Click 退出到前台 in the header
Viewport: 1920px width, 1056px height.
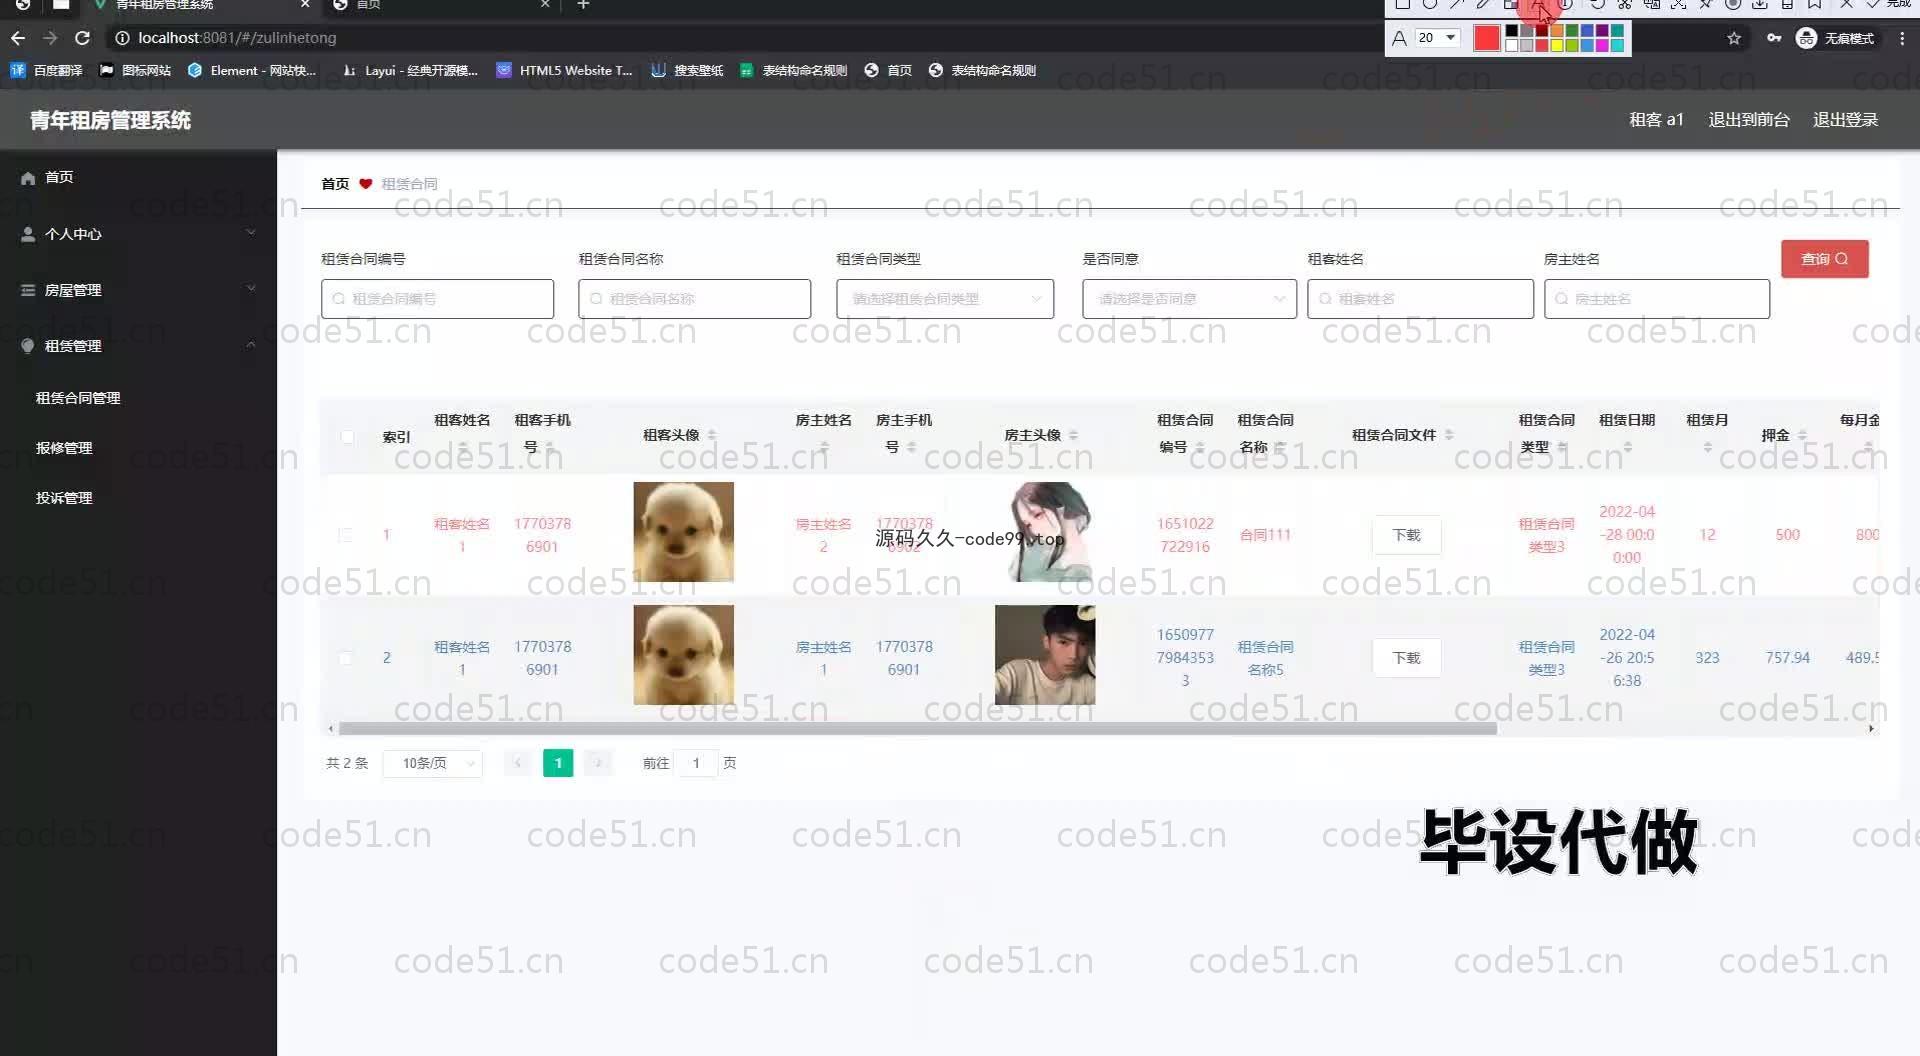(x=1748, y=120)
